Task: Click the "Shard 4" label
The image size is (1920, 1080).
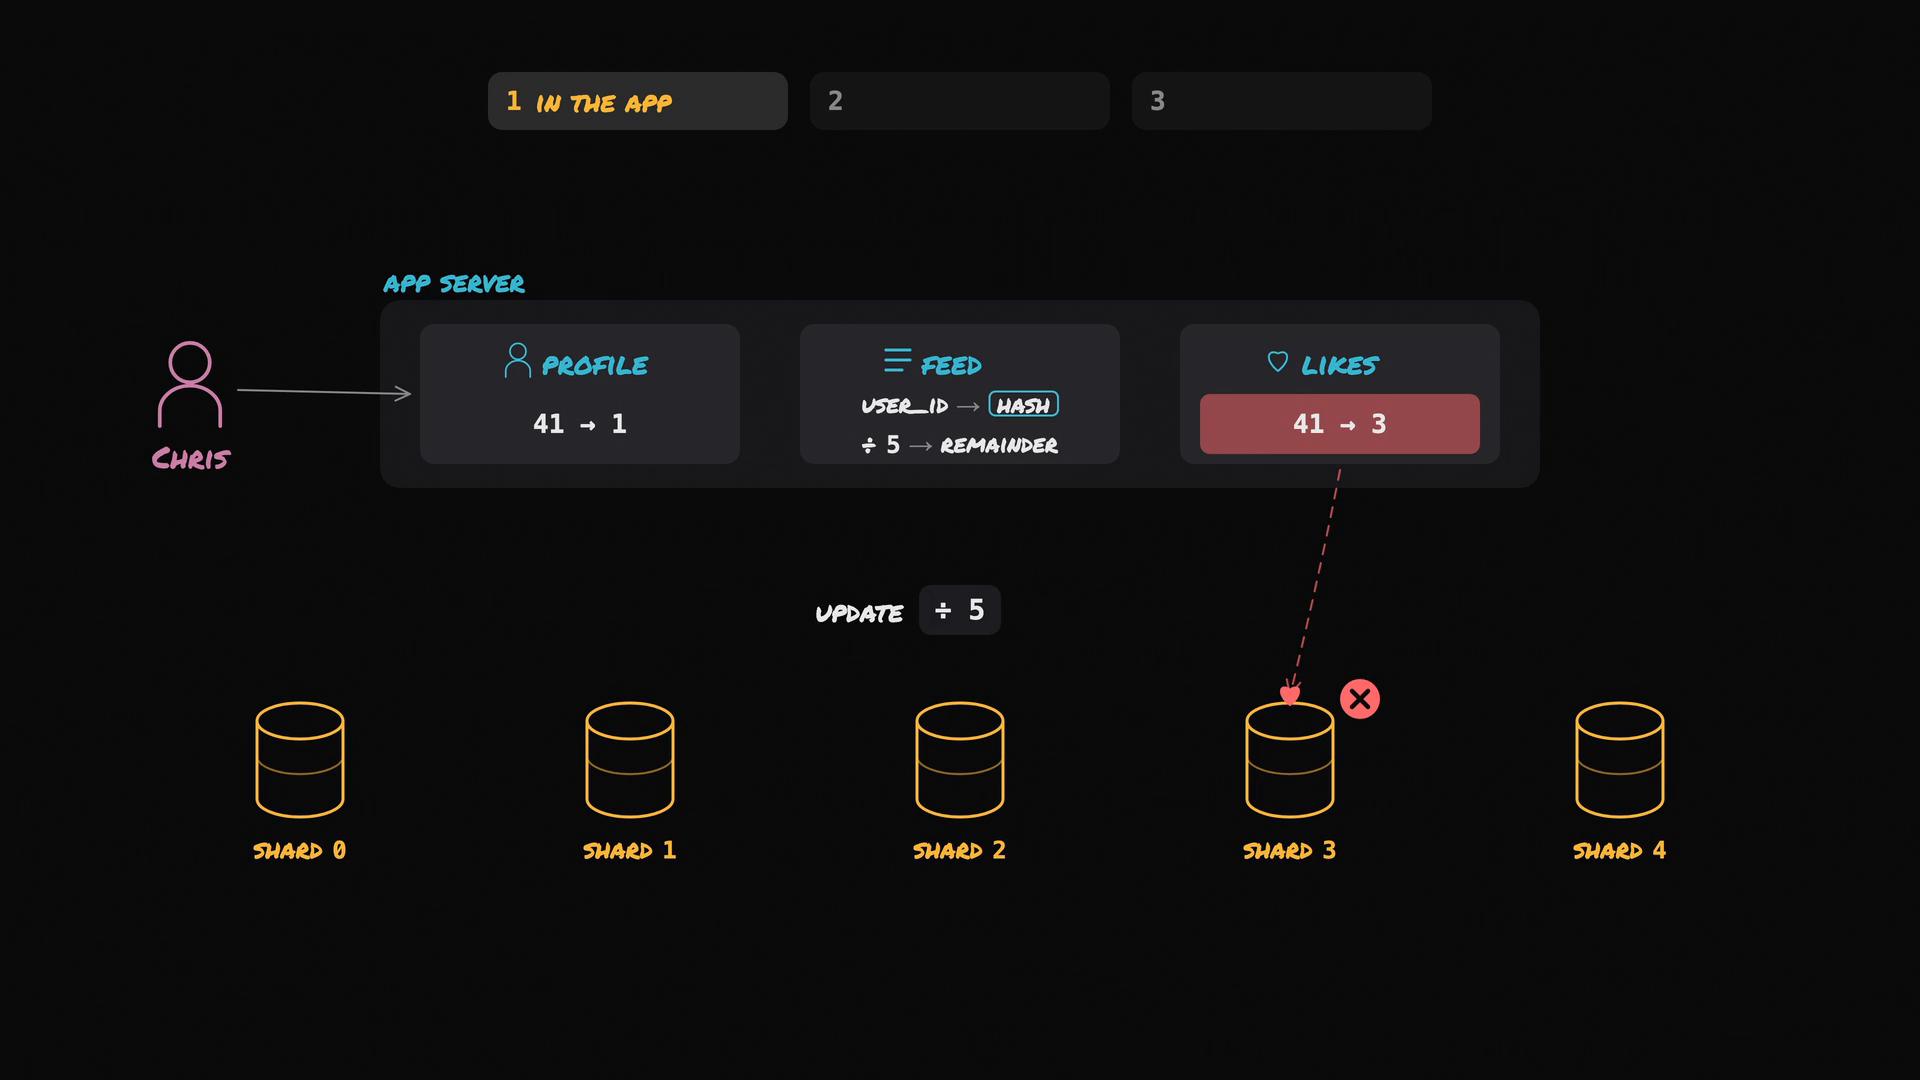Action: click(x=1620, y=851)
